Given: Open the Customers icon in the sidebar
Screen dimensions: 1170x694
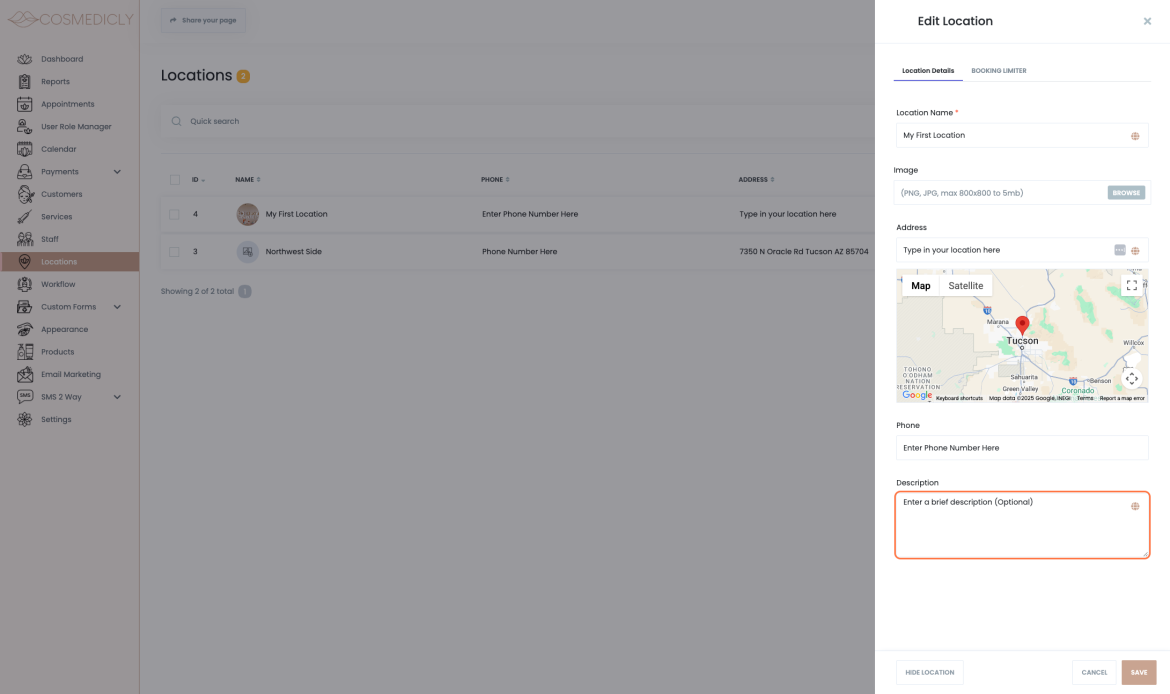Looking at the screenshot, I should (x=25, y=194).
